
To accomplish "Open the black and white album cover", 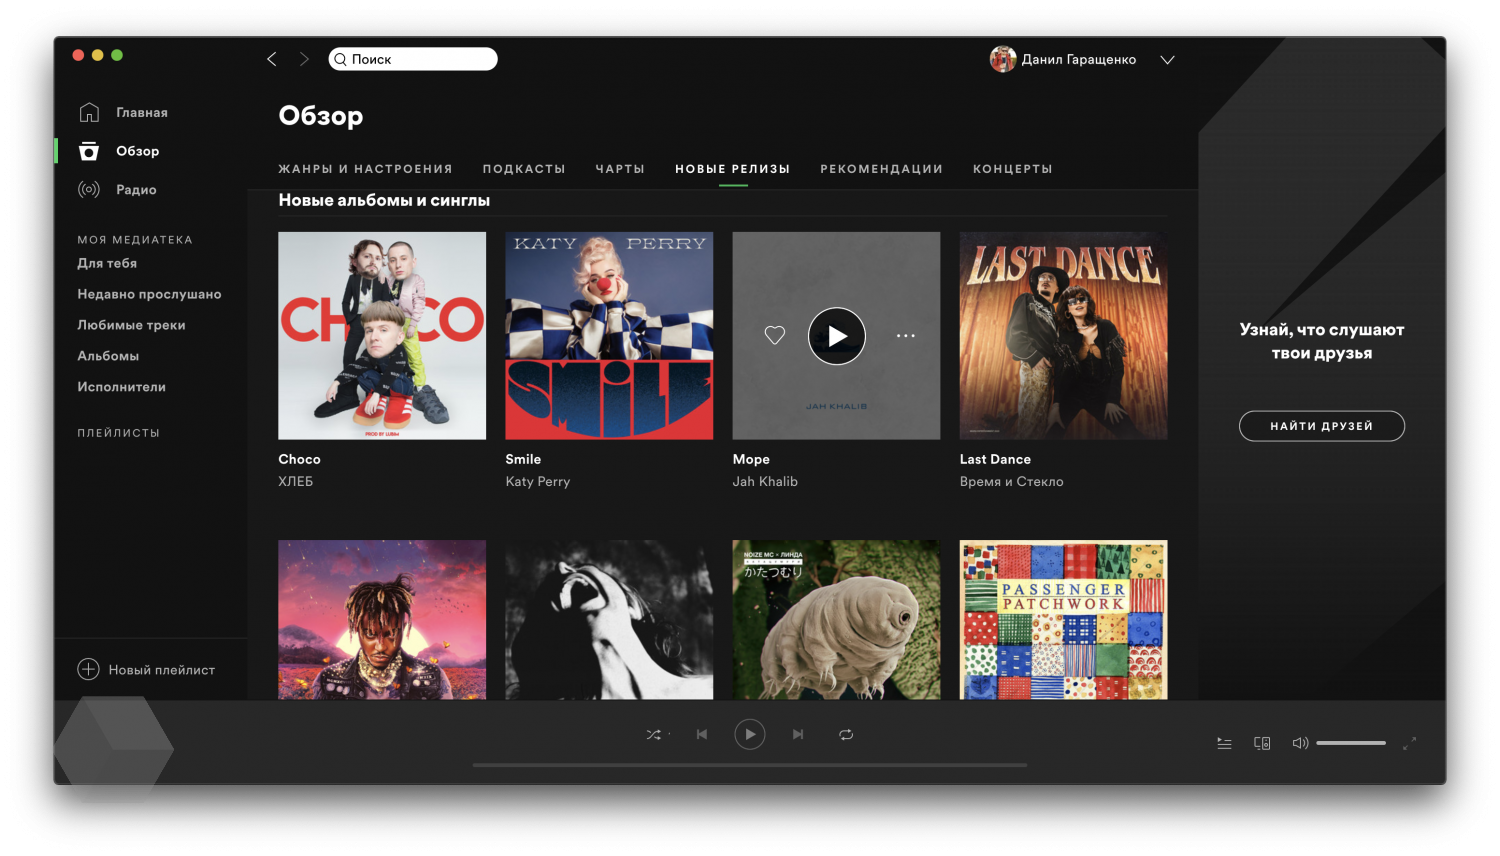I will click(x=609, y=620).
